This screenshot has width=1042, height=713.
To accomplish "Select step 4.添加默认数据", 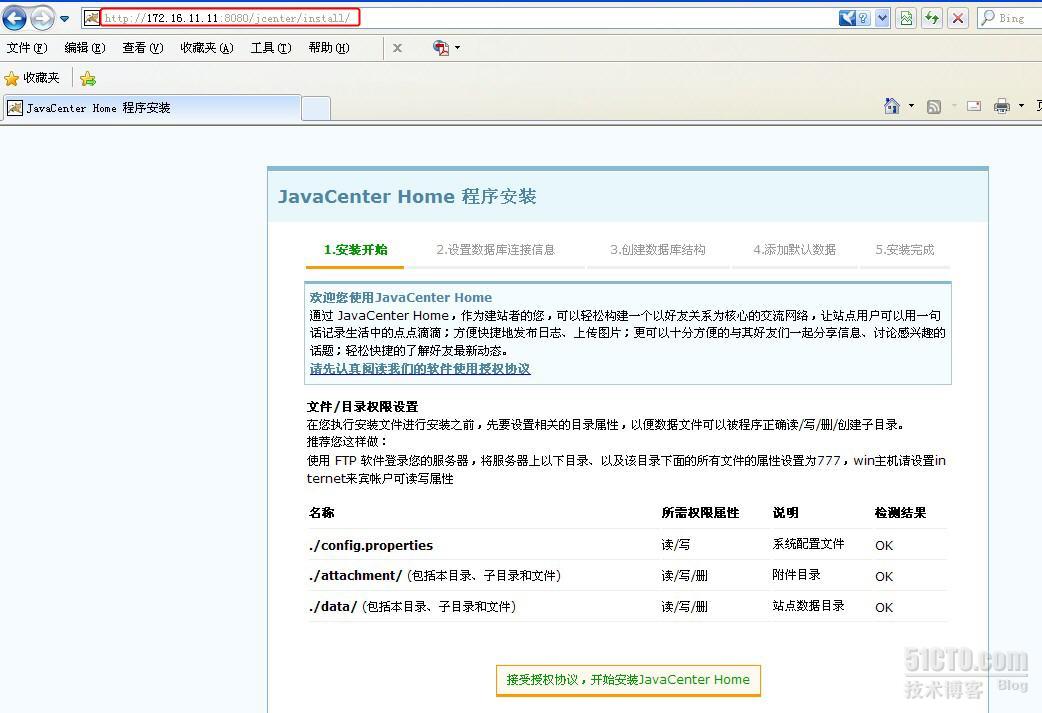I will click(795, 250).
